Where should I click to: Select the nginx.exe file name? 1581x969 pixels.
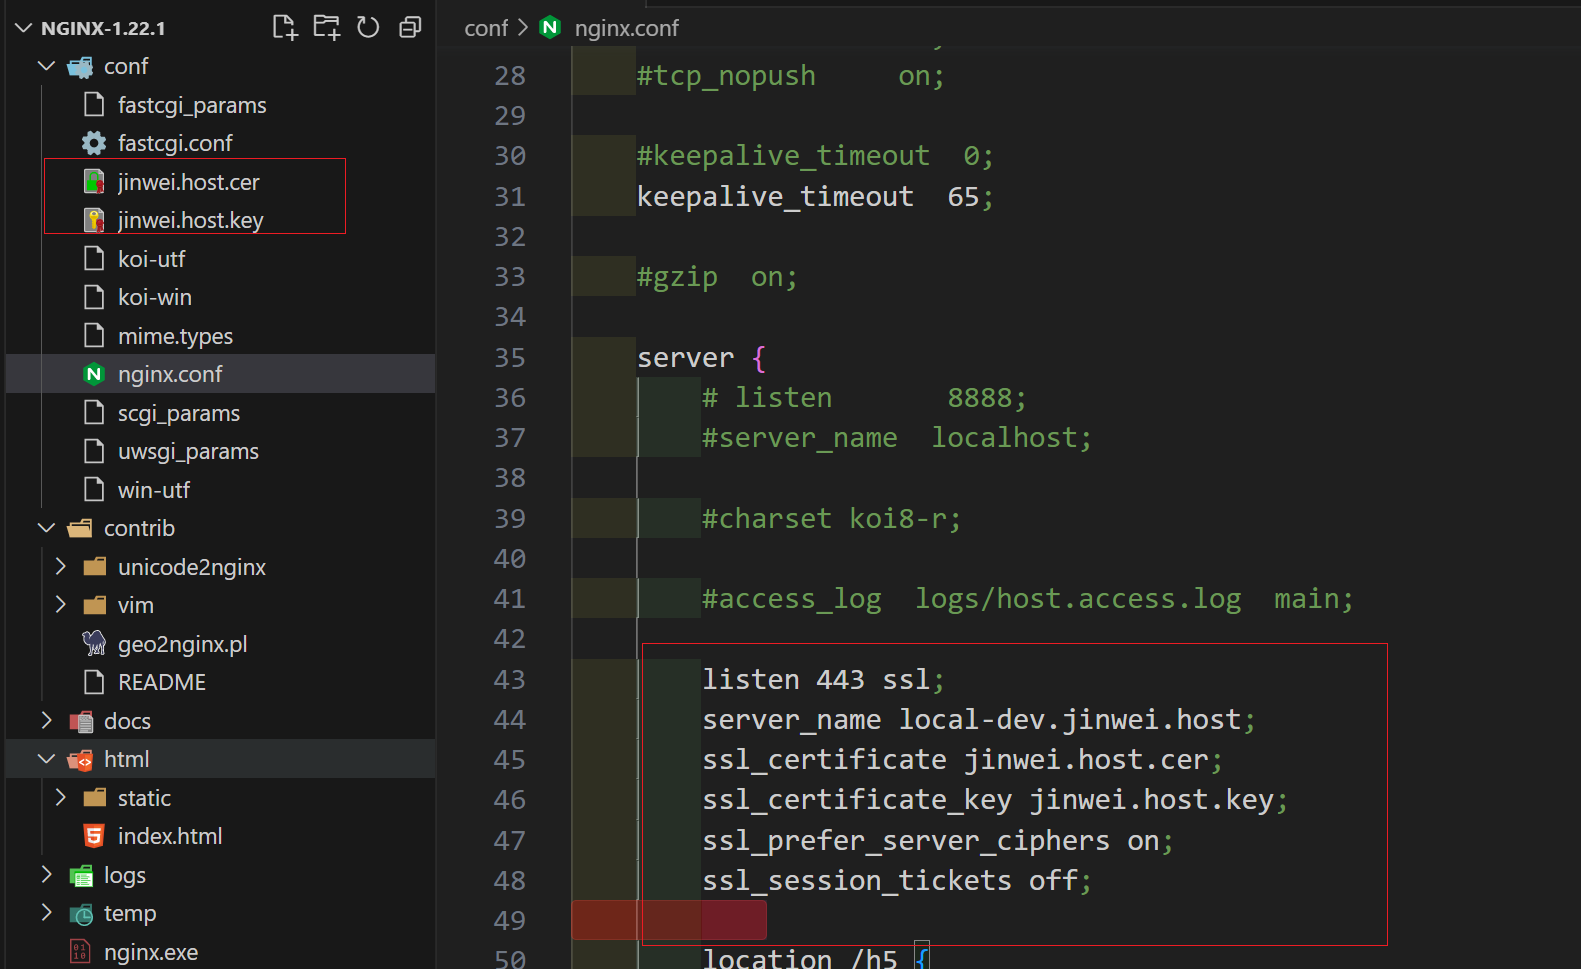(151, 952)
